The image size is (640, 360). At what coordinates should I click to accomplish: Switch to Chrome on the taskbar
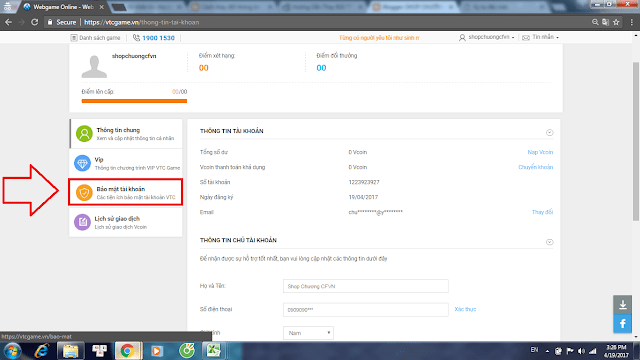pyautogui.click(x=127, y=351)
